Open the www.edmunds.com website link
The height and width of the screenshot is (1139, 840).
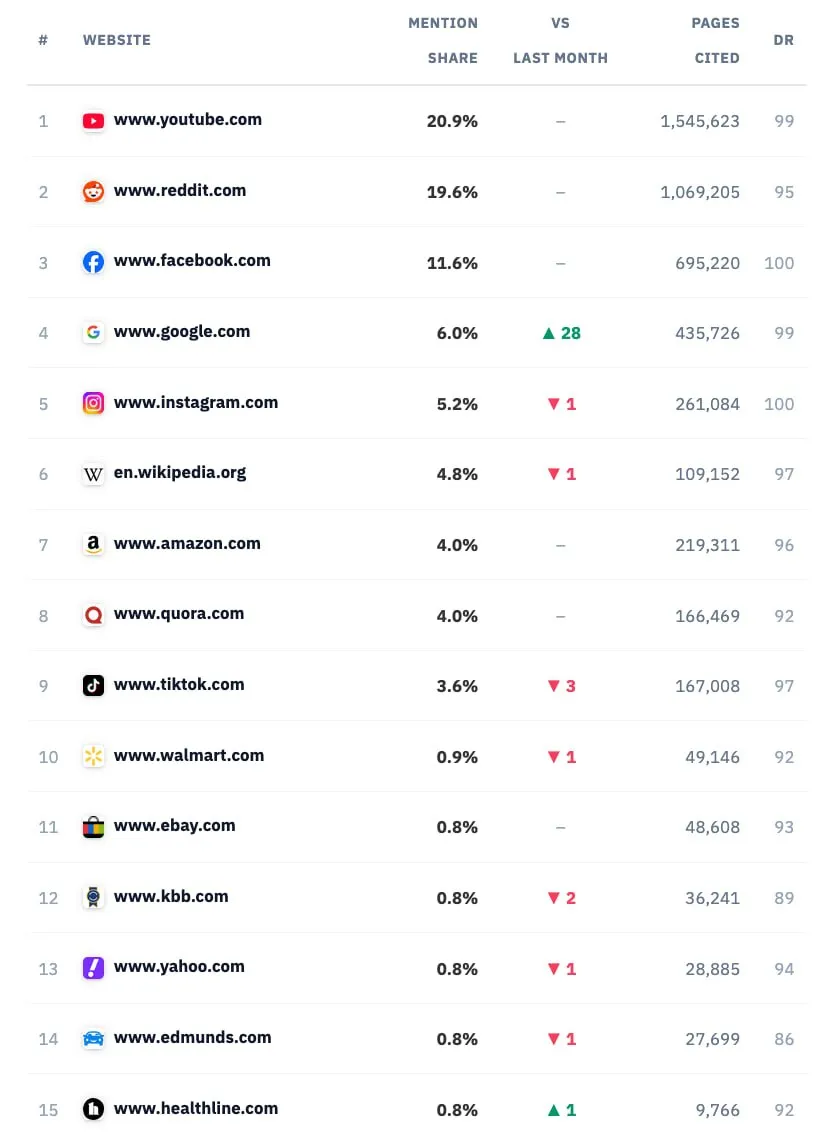click(x=193, y=1037)
